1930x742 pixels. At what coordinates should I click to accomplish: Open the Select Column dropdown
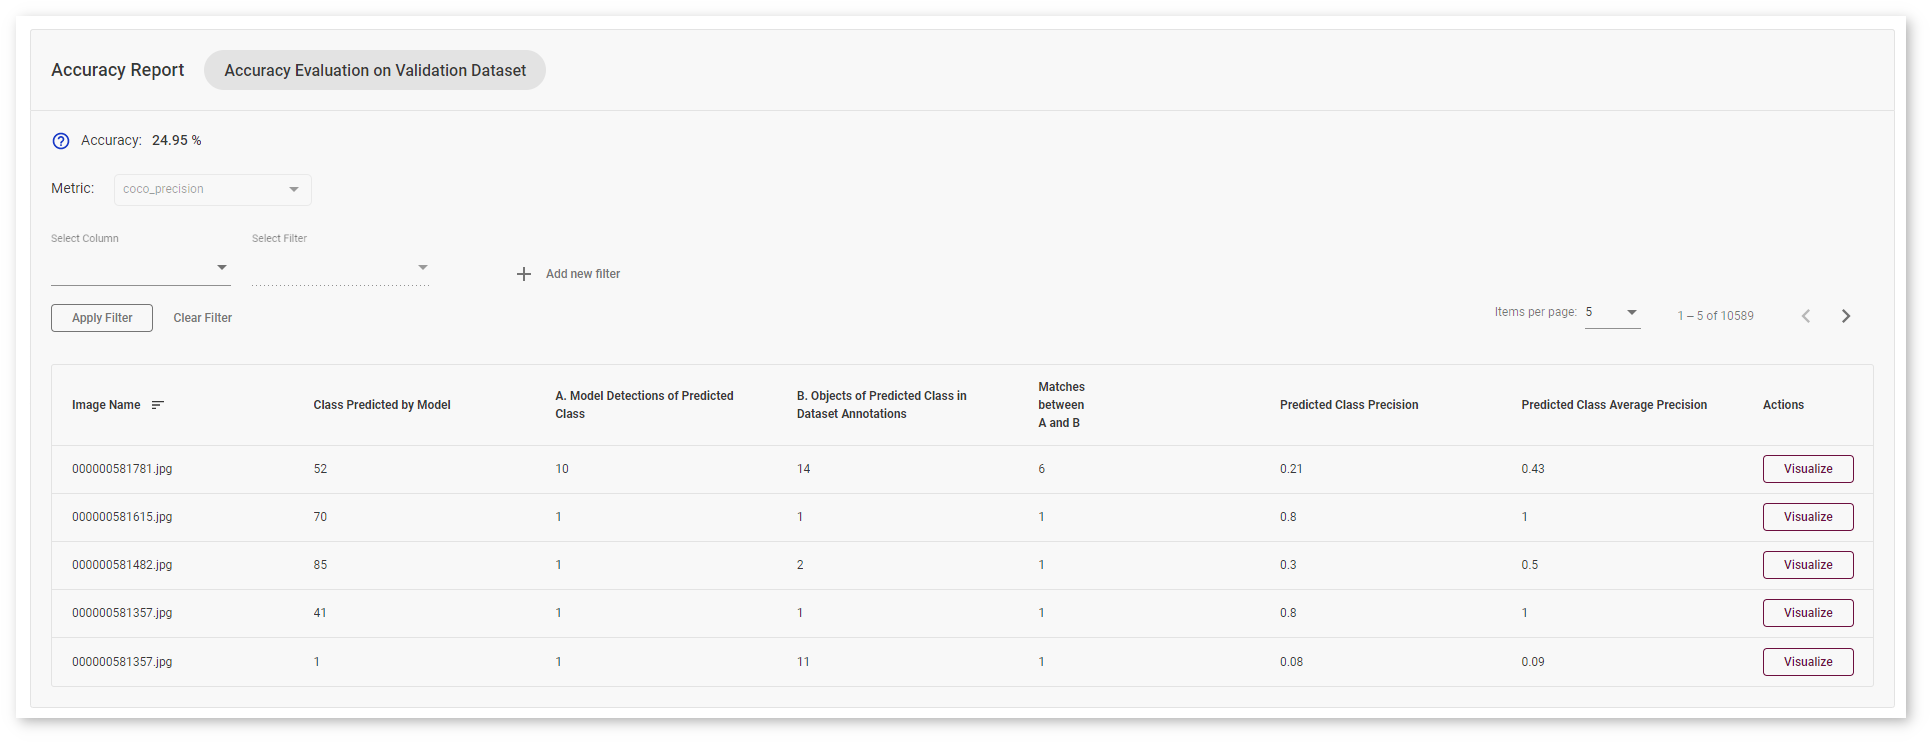coord(140,268)
